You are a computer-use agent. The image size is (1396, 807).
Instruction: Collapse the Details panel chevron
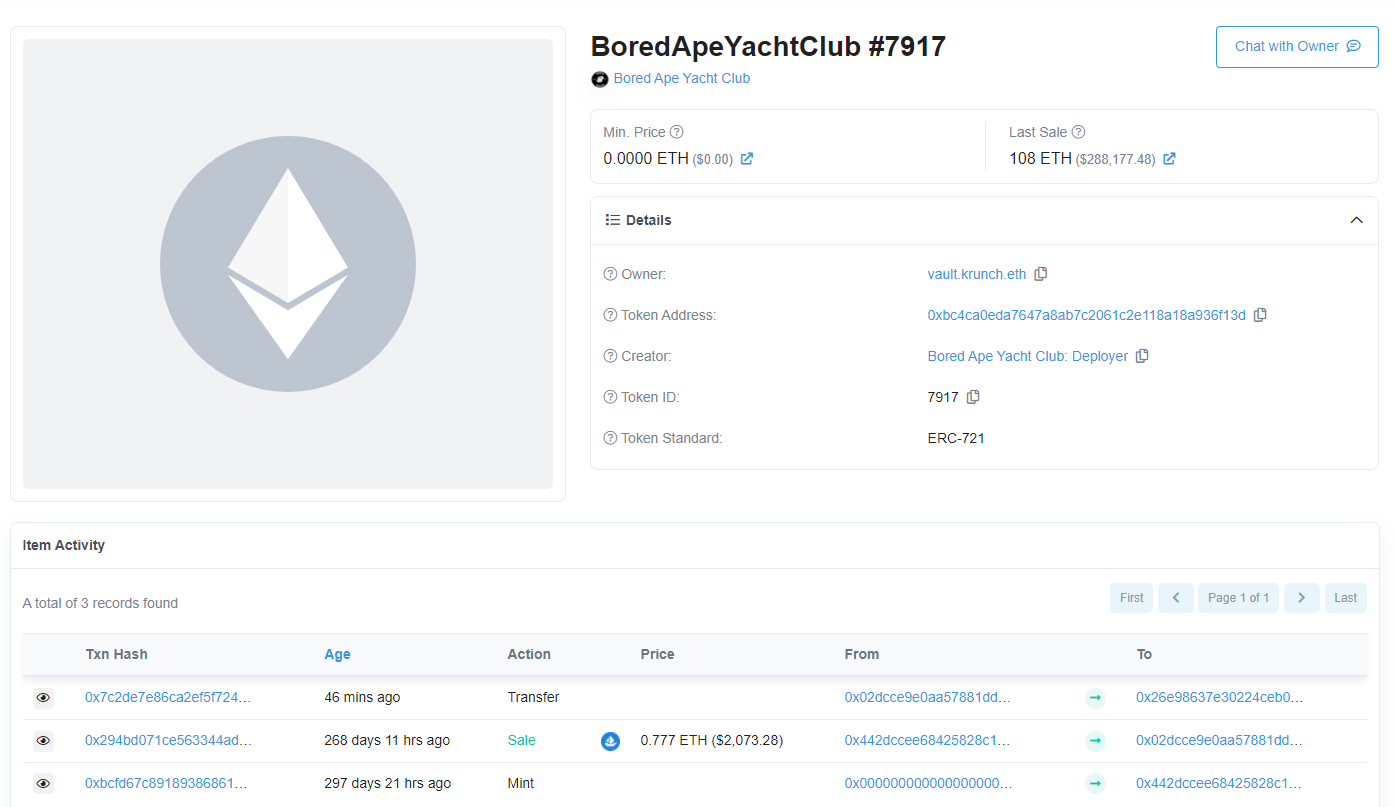pyautogui.click(x=1356, y=220)
